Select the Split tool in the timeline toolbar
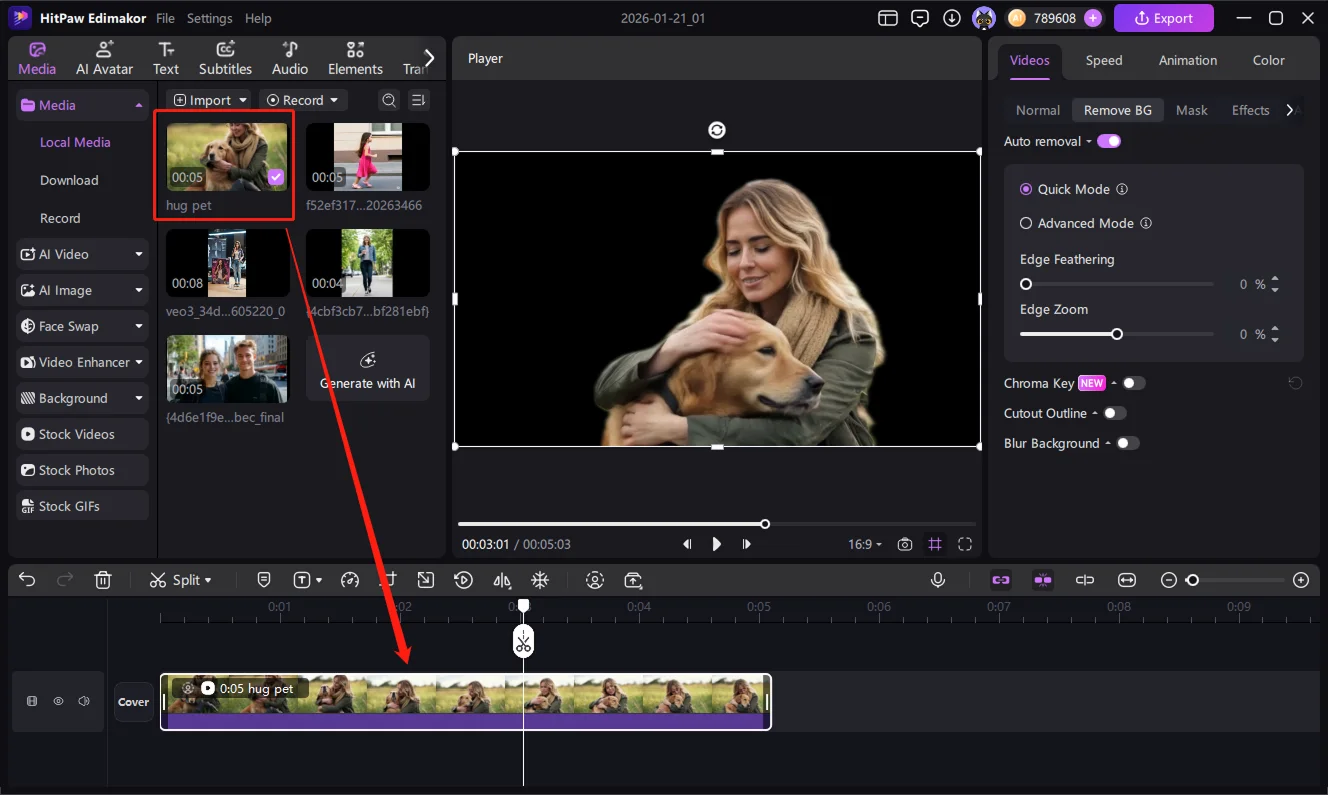The image size is (1328, 795). coord(180,580)
